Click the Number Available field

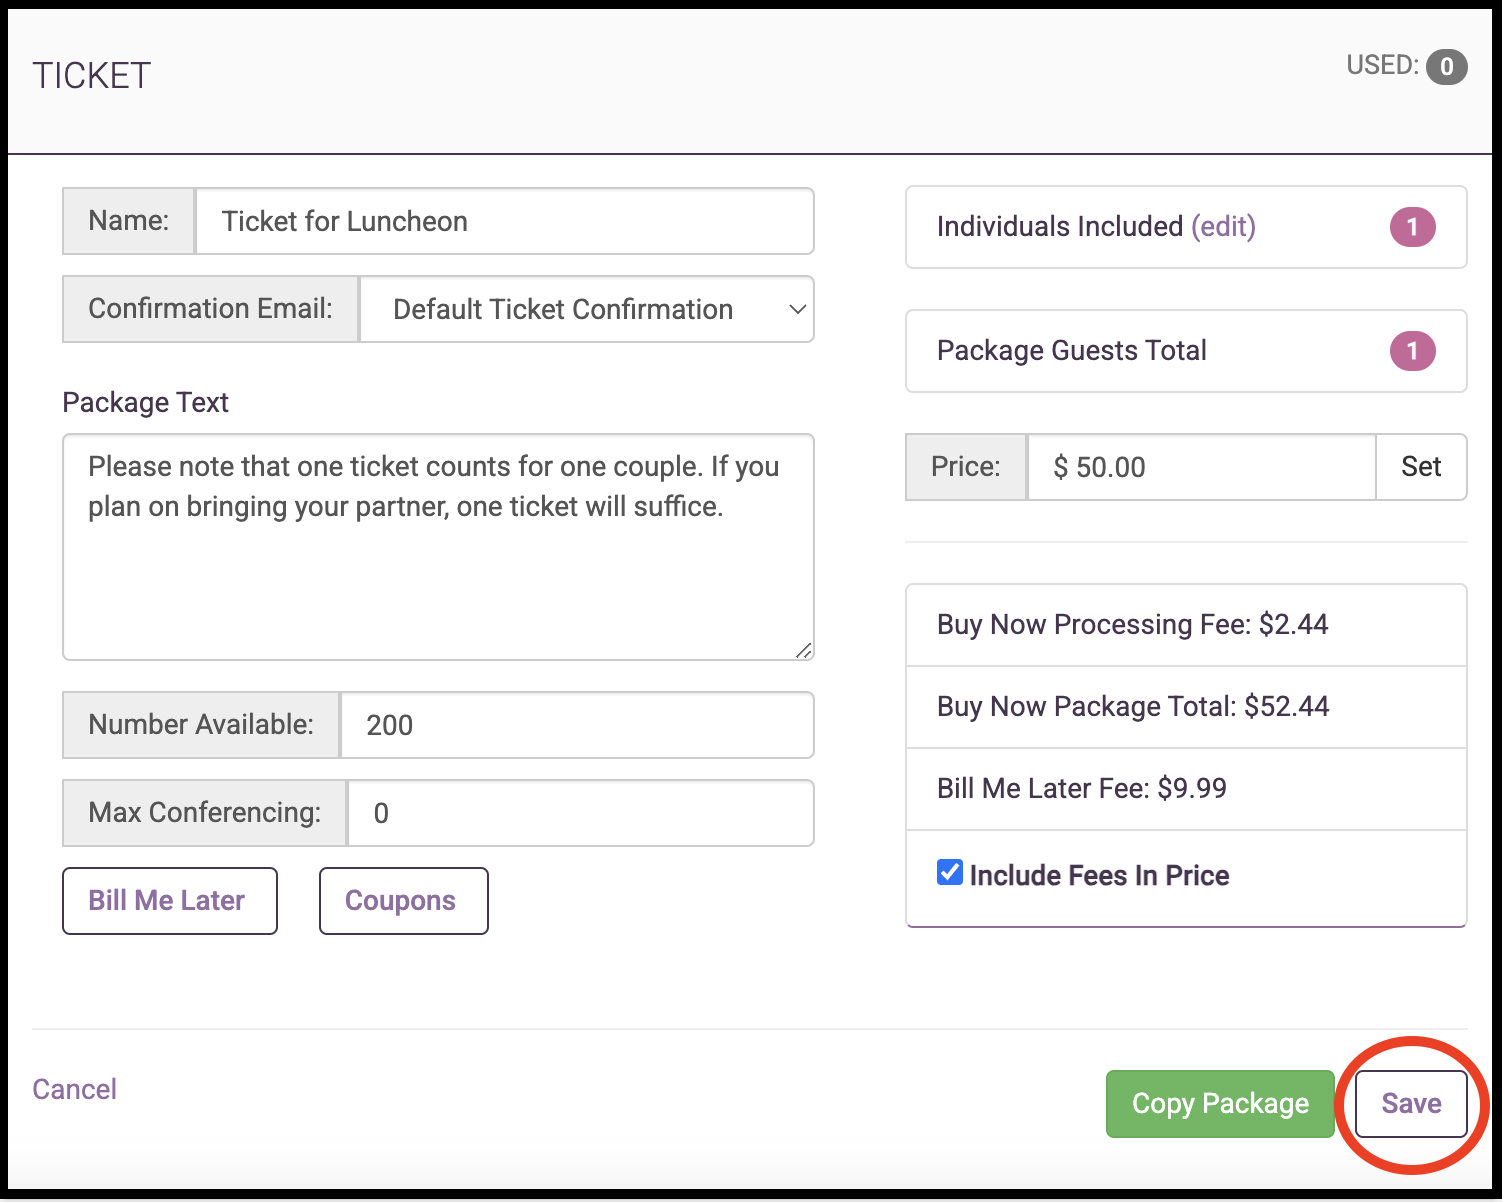point(576,725)
